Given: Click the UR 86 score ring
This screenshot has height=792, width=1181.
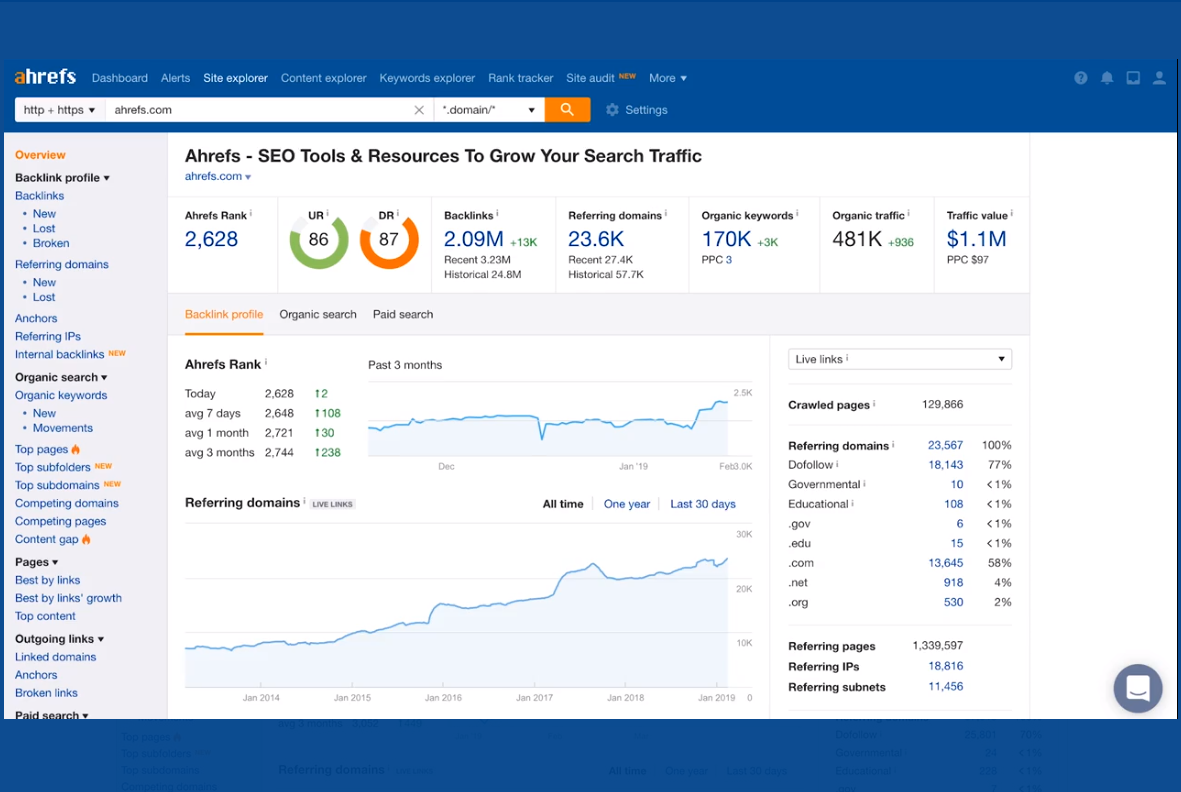Looking at the screenshot, I should (x=319, y=240).
